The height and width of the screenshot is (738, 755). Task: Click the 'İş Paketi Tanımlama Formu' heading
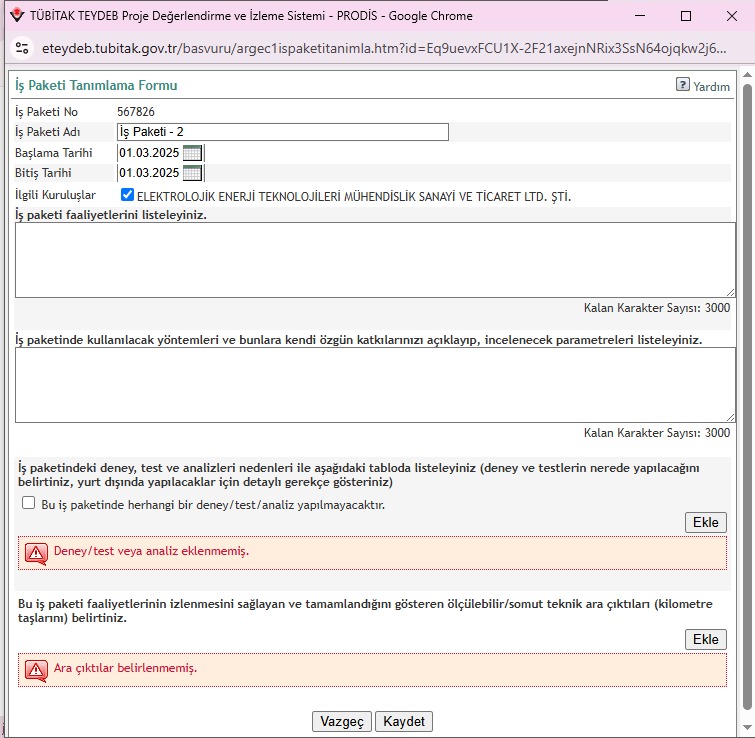[x=96, y=85]
